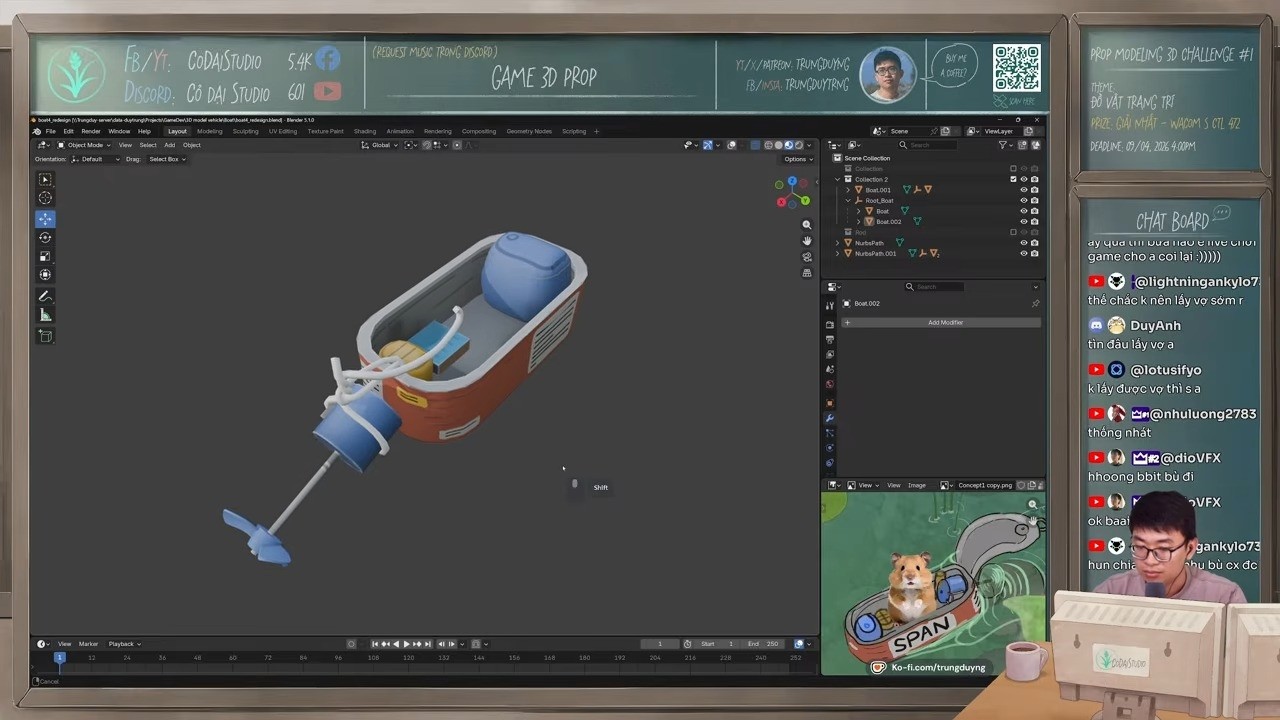
Task: Click the blue playhead at frame 1
Action: [x=60, y=657]
